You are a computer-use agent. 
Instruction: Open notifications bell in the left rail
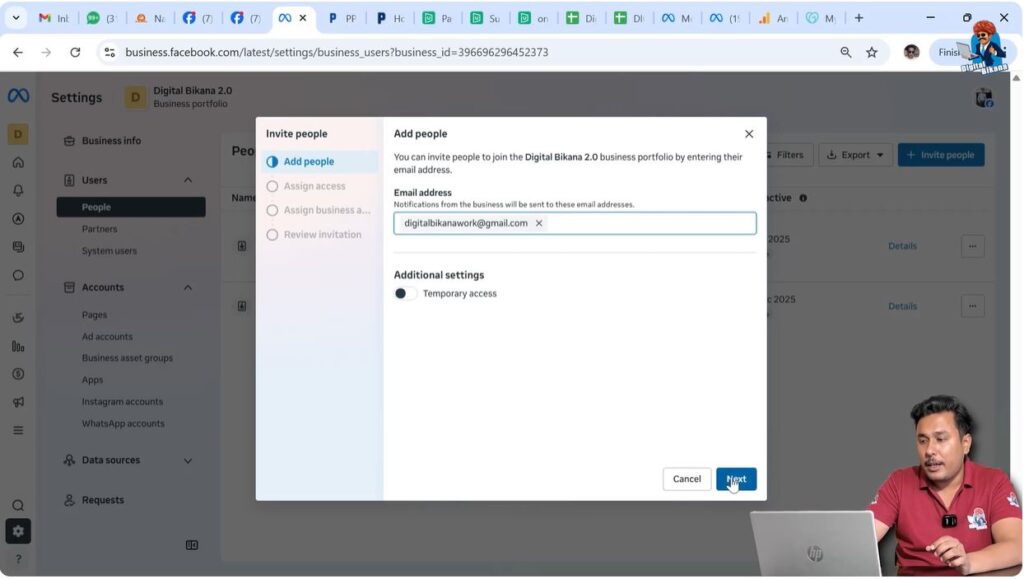click(x=18, y=190)
